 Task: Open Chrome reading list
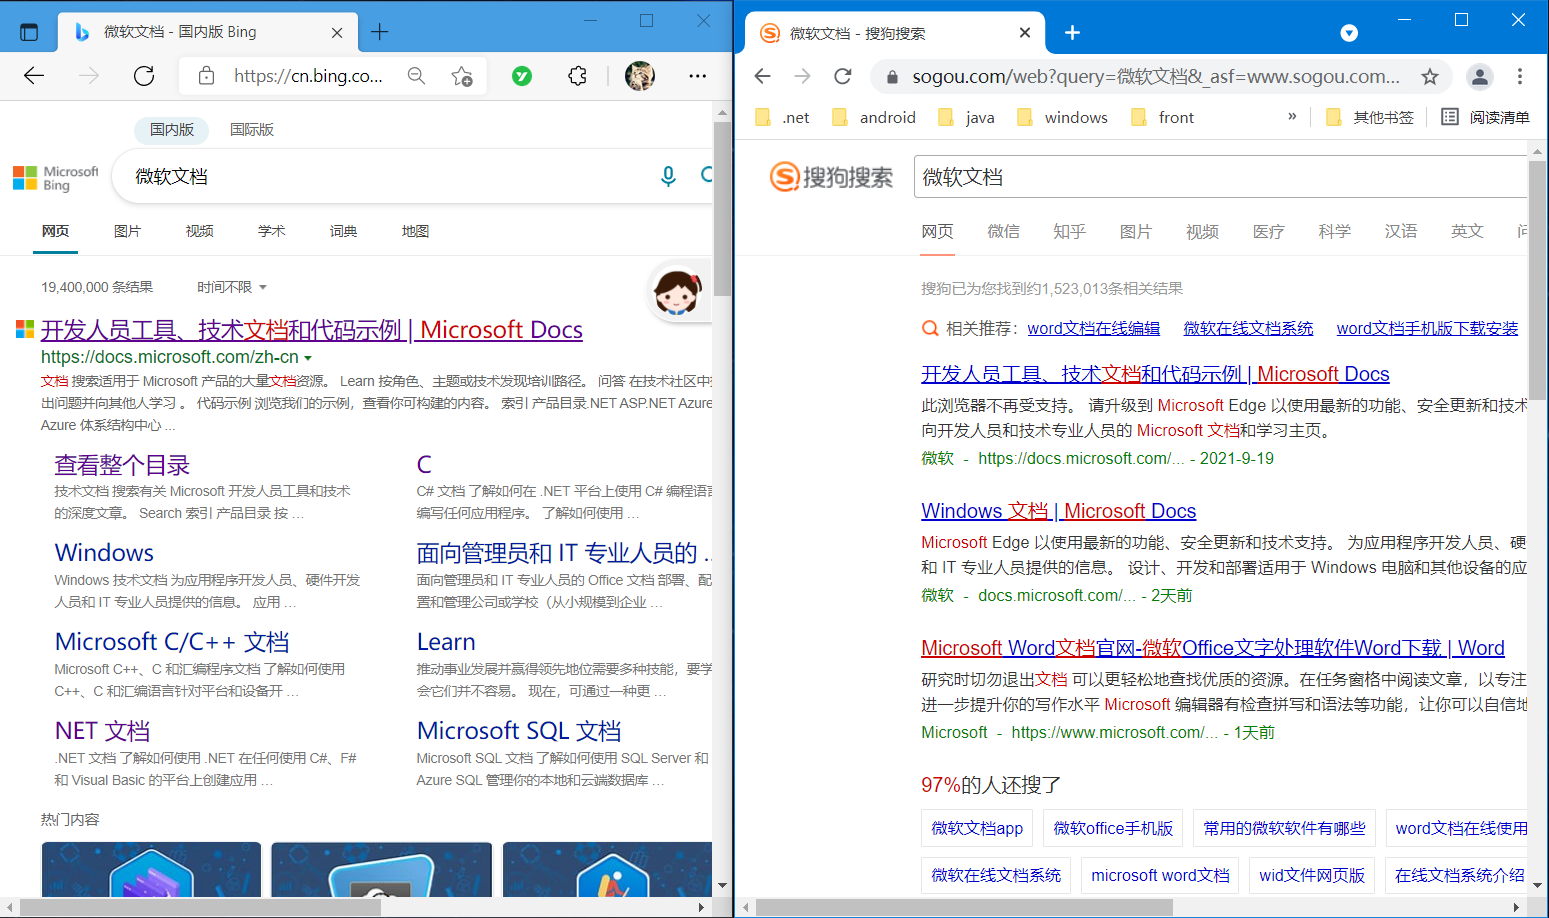click(1485, 117)
